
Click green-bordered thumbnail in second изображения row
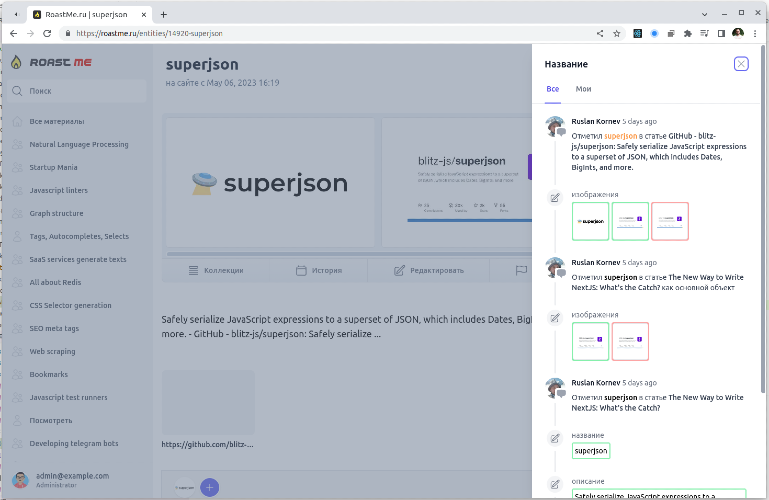(590, 341)
